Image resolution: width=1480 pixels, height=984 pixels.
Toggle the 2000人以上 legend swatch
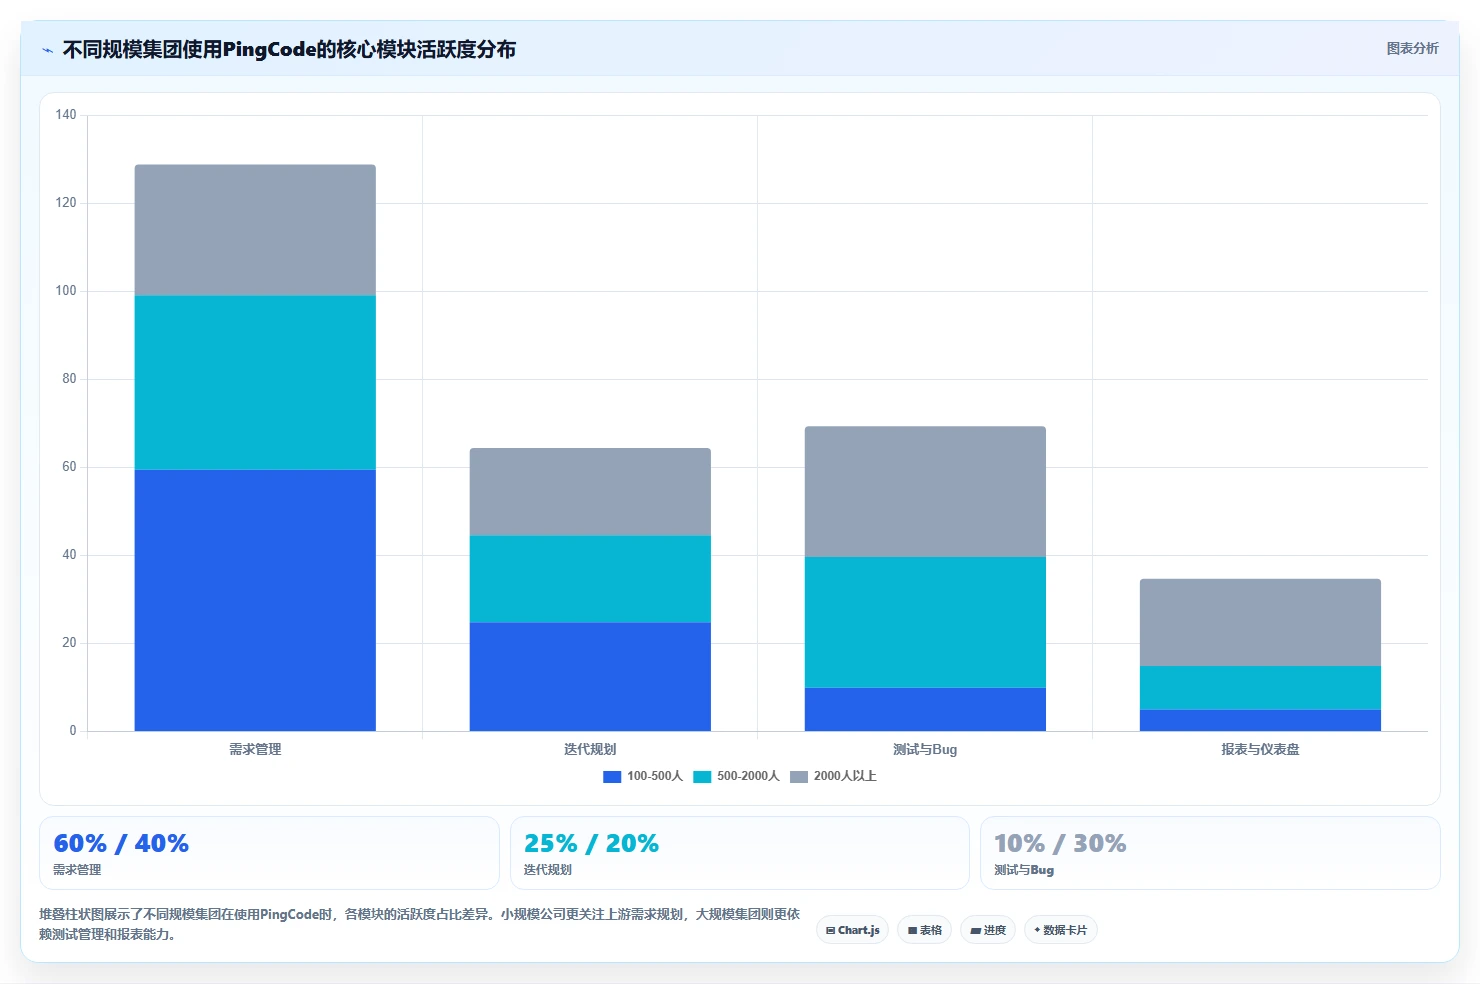point(799,777)
